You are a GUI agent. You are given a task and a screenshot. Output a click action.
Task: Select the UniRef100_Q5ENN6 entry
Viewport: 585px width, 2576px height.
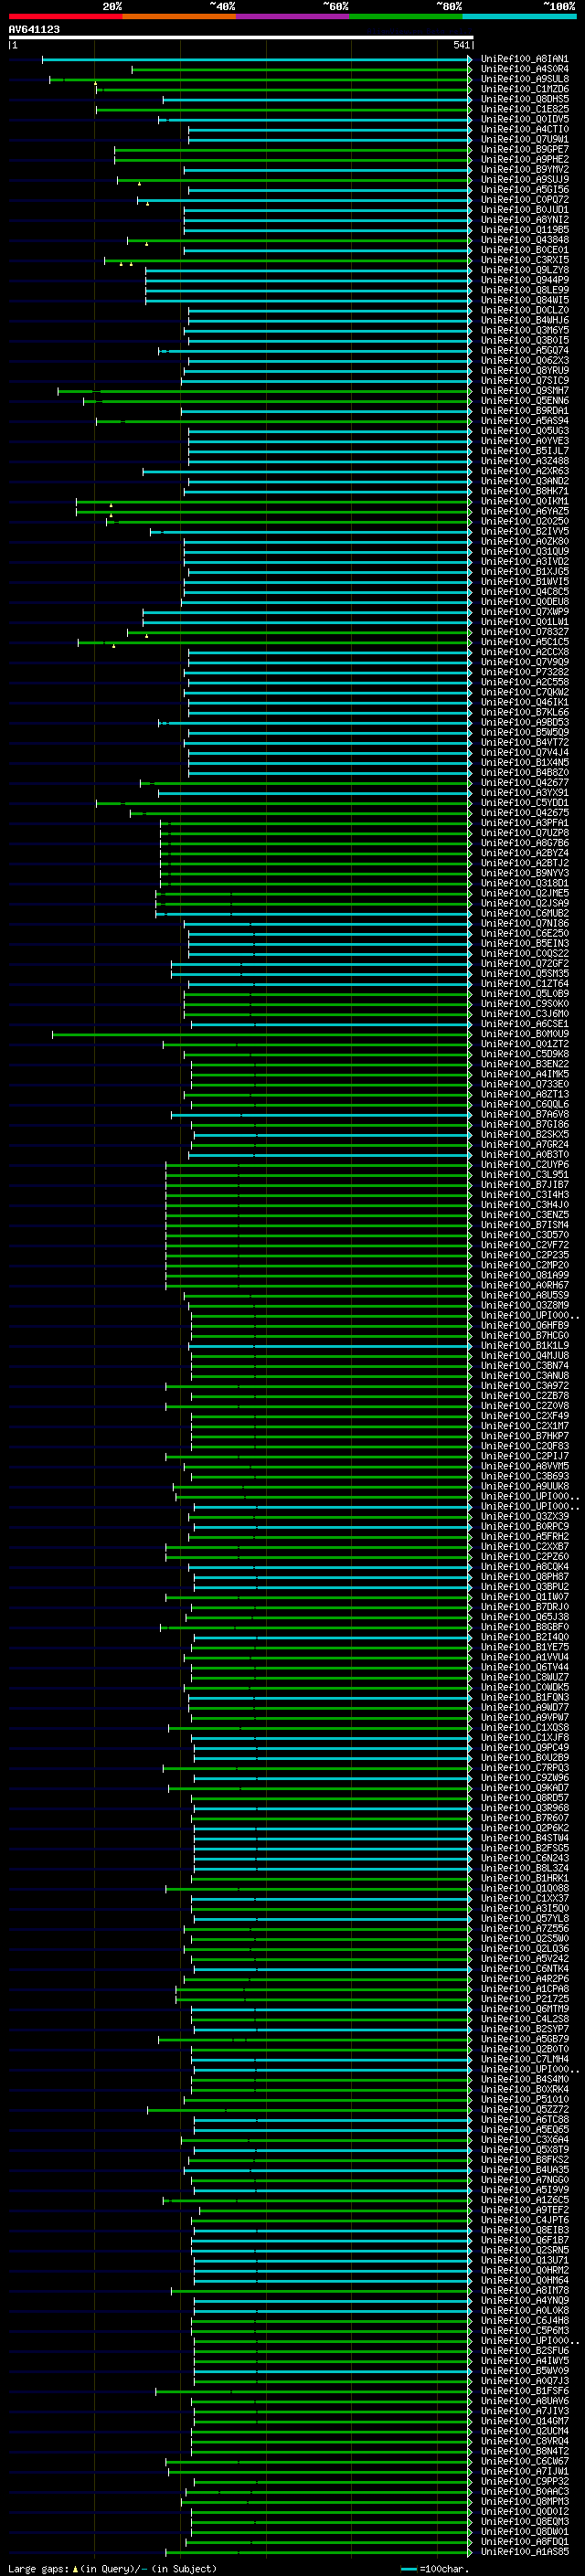525,400
